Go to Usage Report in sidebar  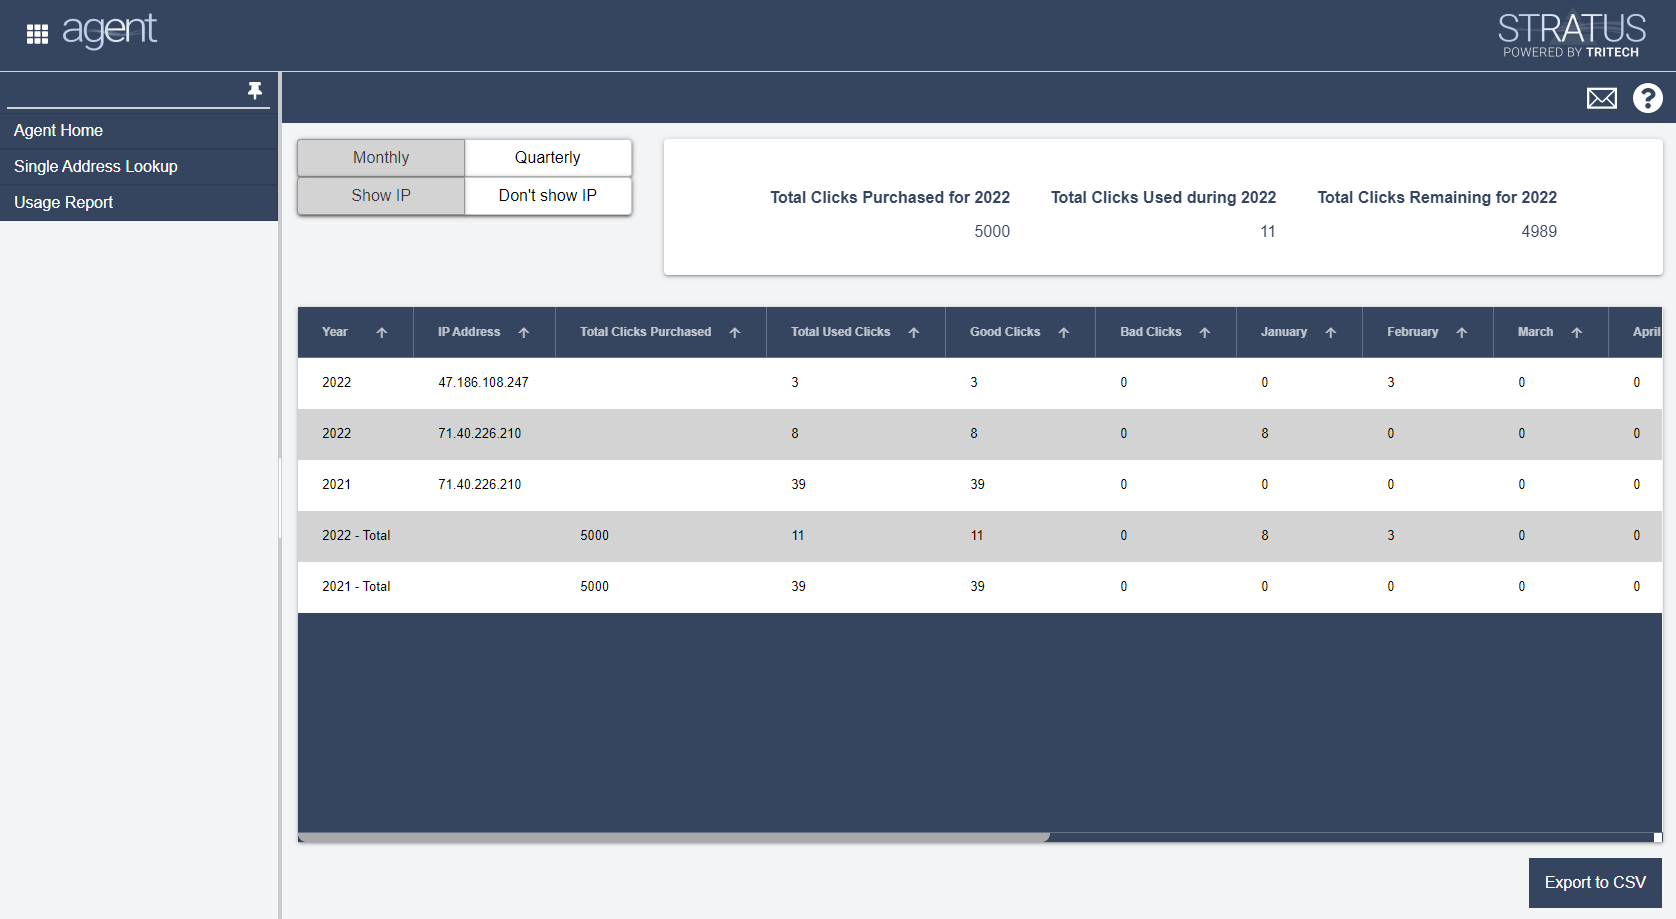63,203
